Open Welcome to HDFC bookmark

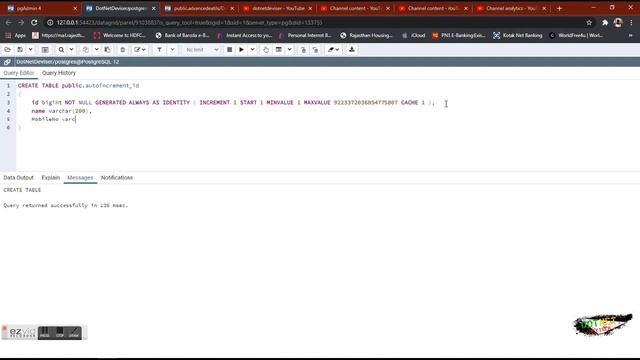pyautogui.click(x=120, y=36)
